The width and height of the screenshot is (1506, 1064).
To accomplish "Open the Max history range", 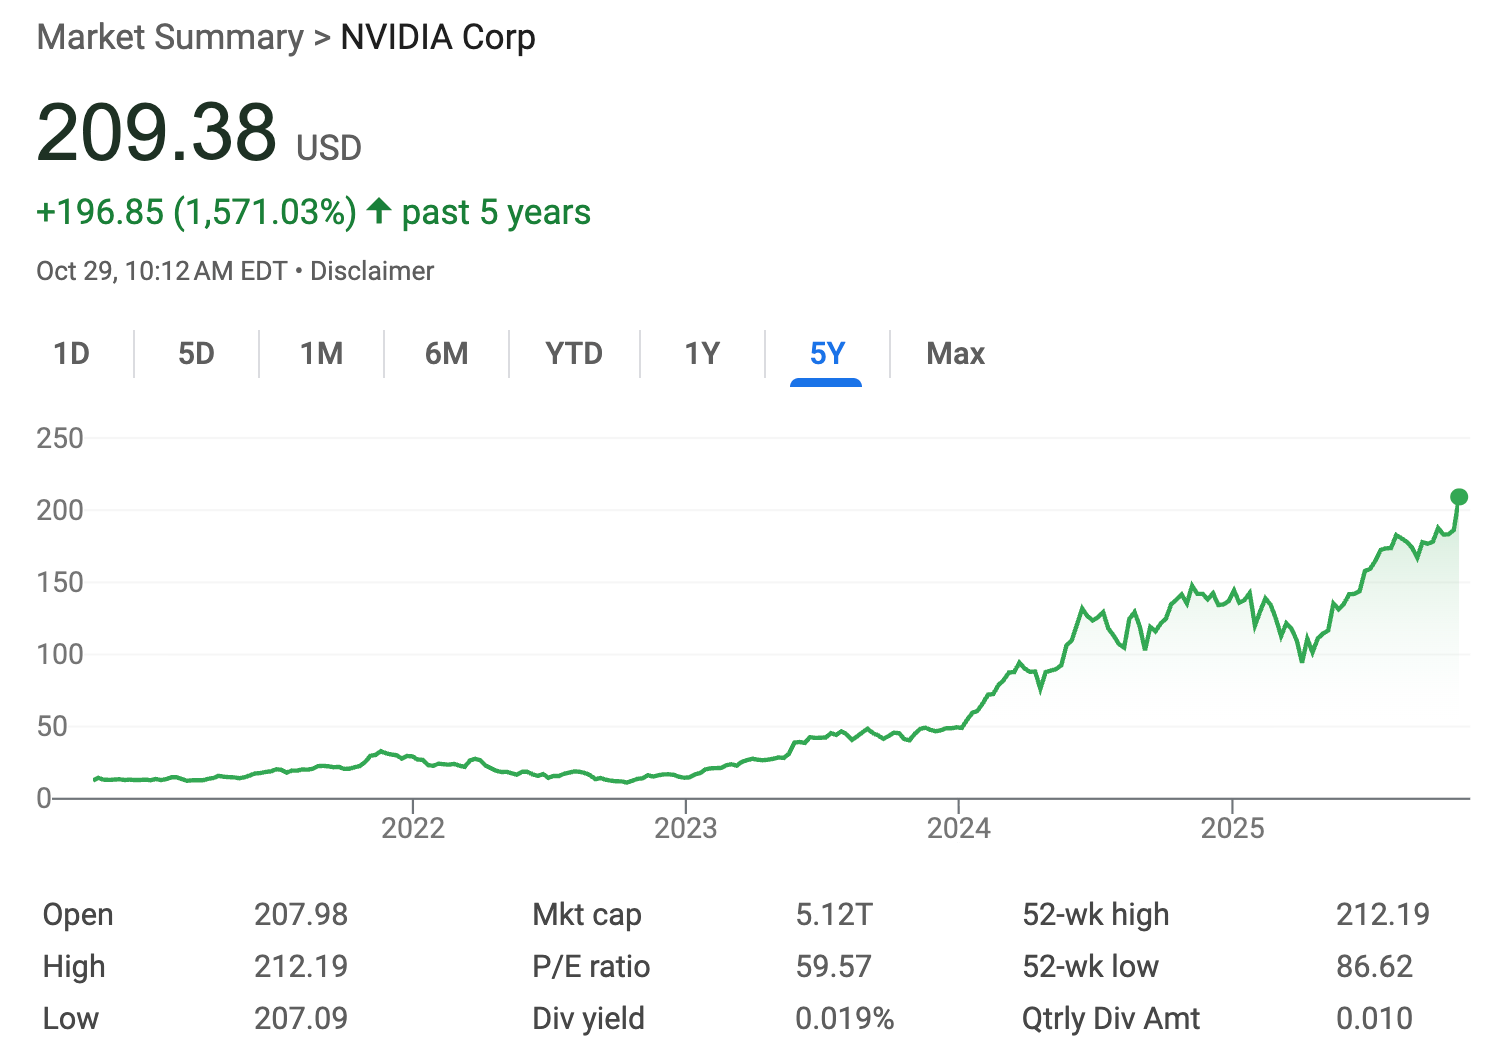I will click(x=954, y=353).
